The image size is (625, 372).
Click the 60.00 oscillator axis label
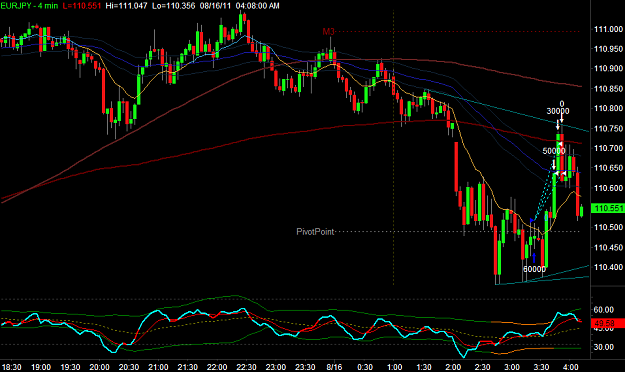coord(603,310)
